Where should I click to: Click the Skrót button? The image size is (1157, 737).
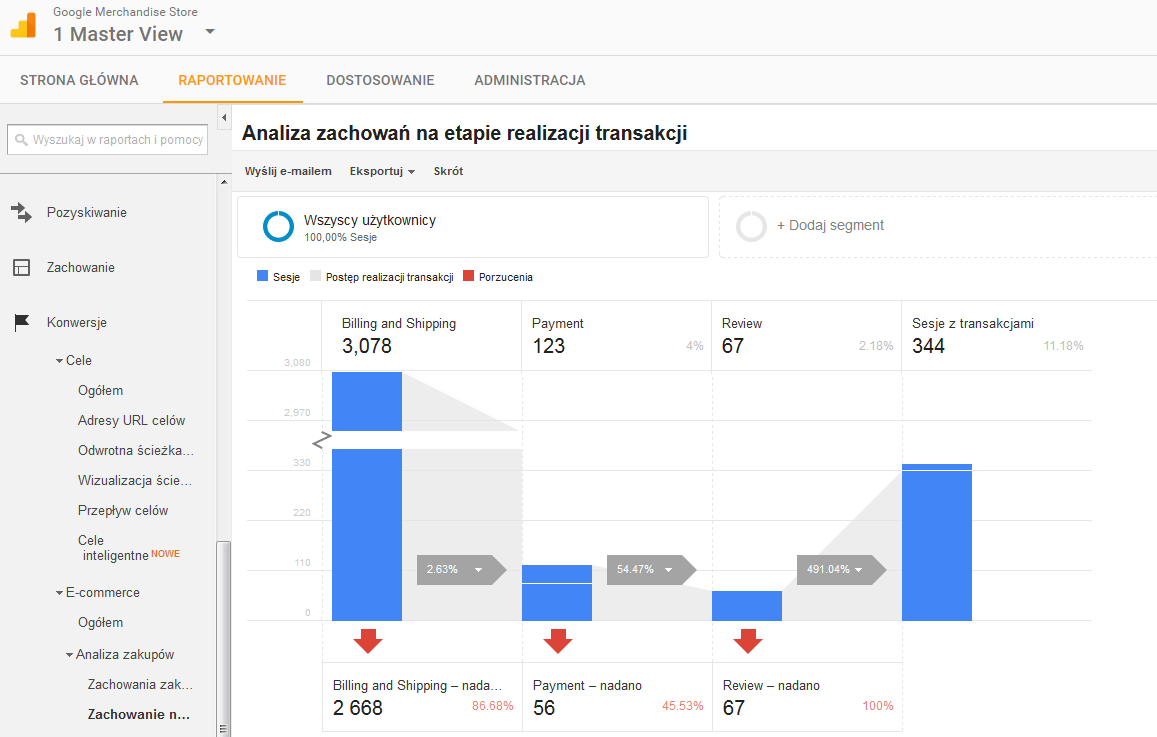click(448, 171)
